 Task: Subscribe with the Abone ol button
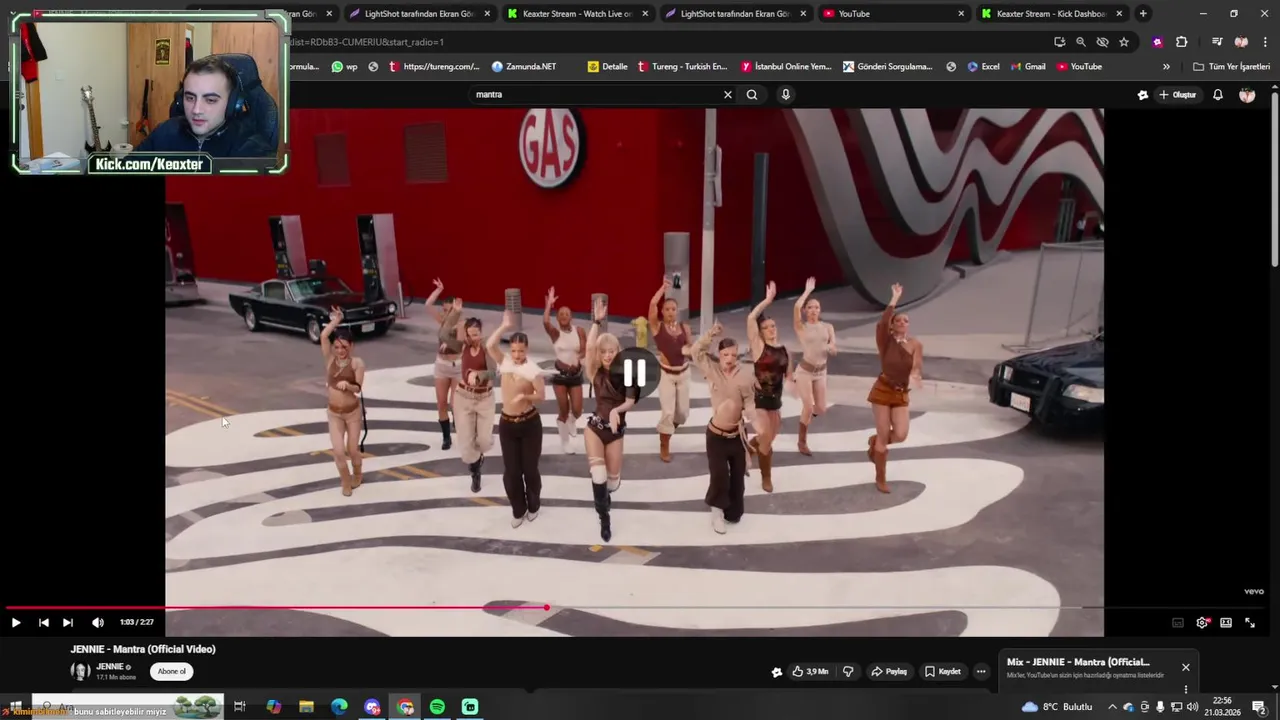(172, 671)
